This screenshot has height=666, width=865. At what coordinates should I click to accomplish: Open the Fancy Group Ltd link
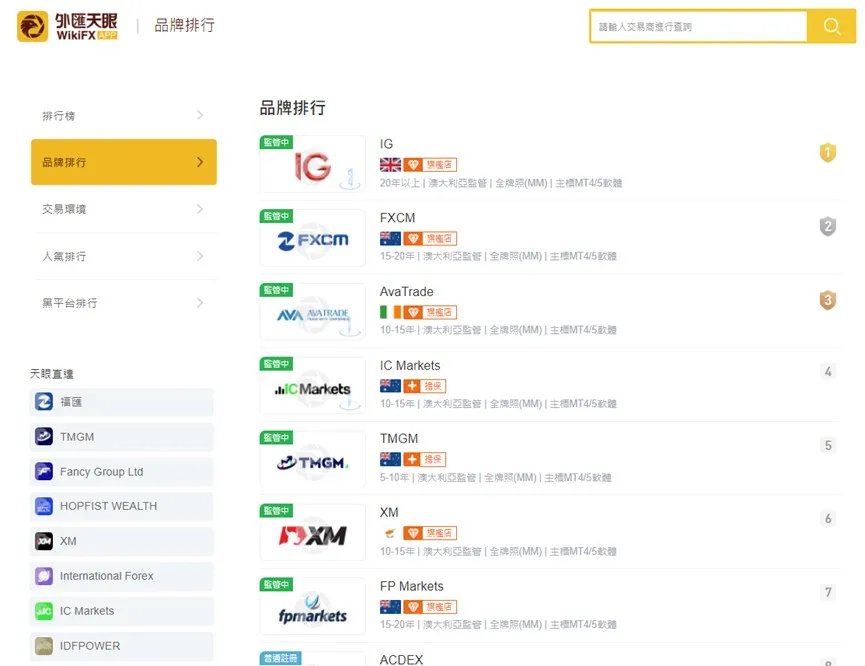tap(121, 471)
